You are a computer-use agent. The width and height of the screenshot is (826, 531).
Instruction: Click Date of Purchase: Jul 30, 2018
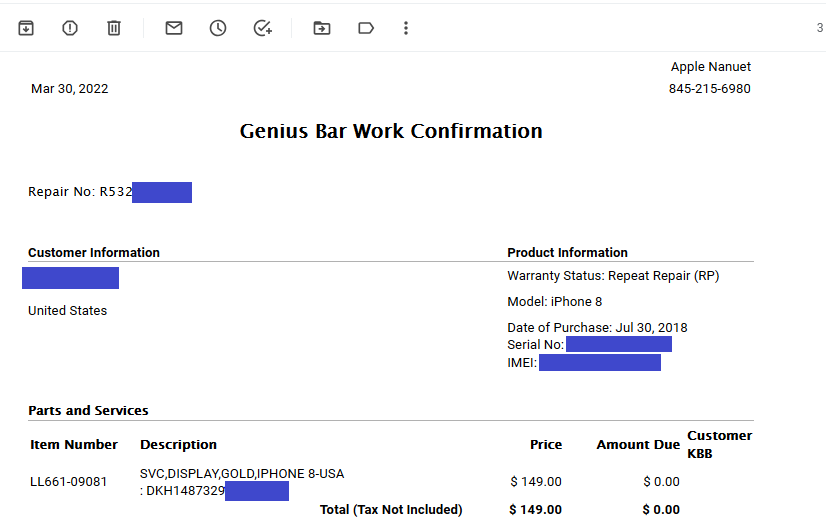[x=597, y=328]
